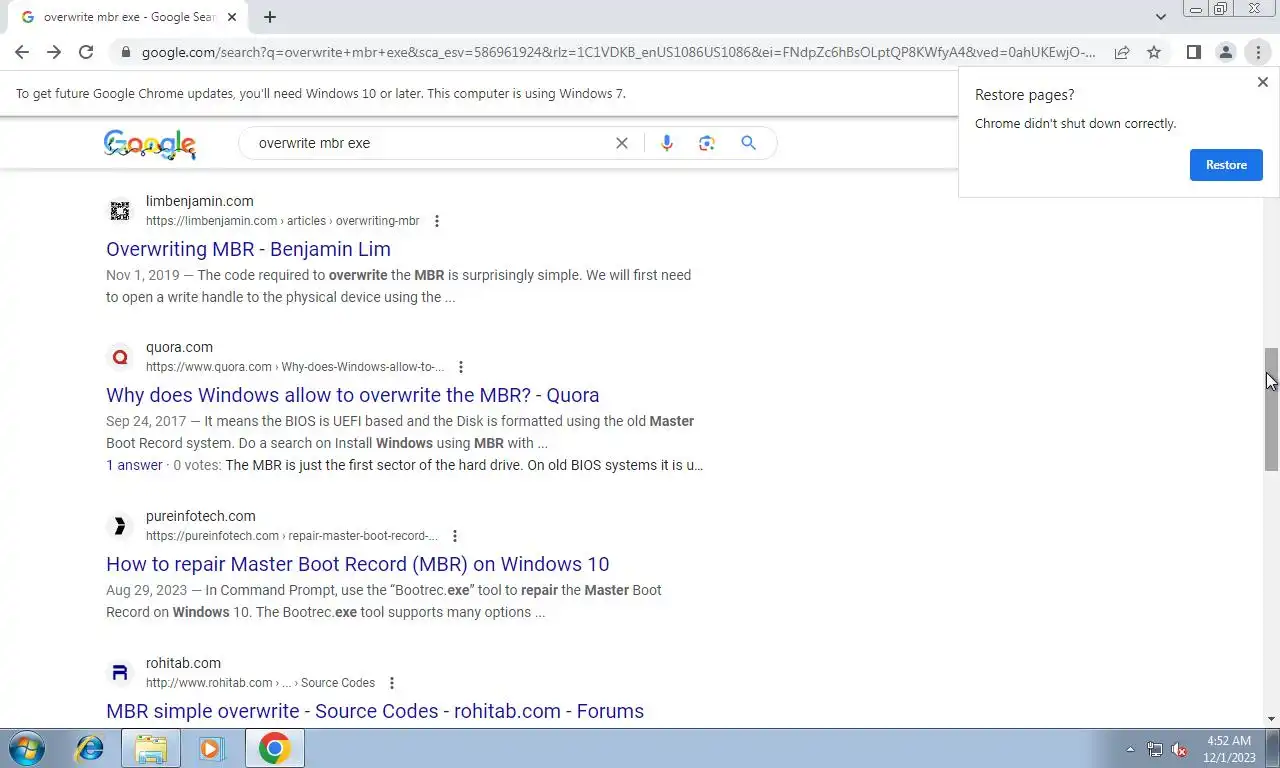Open Windows Media Player from taskbar
Viewport: 1280px width, 768px height.
pyautogui.click(x=211, y=748)
